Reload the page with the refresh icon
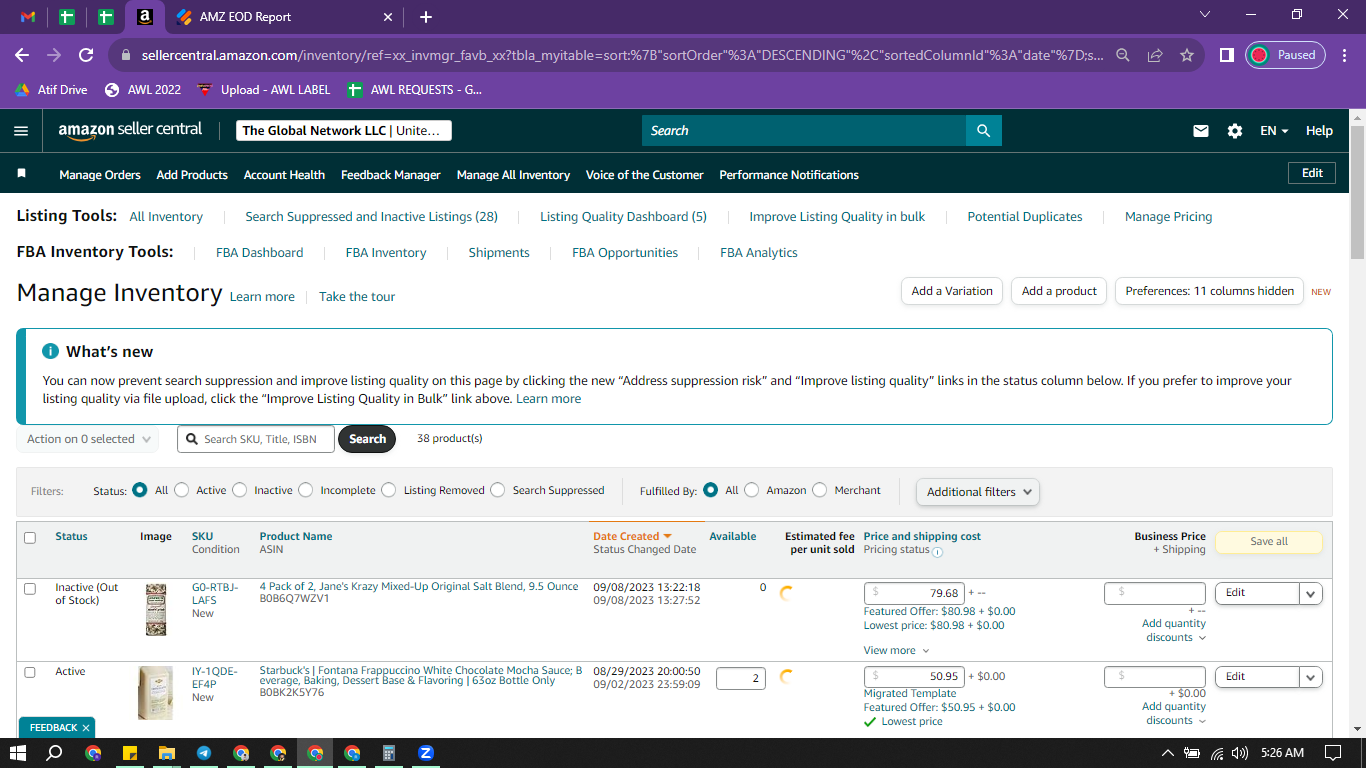1366x768 pixels. click(86, 56)
